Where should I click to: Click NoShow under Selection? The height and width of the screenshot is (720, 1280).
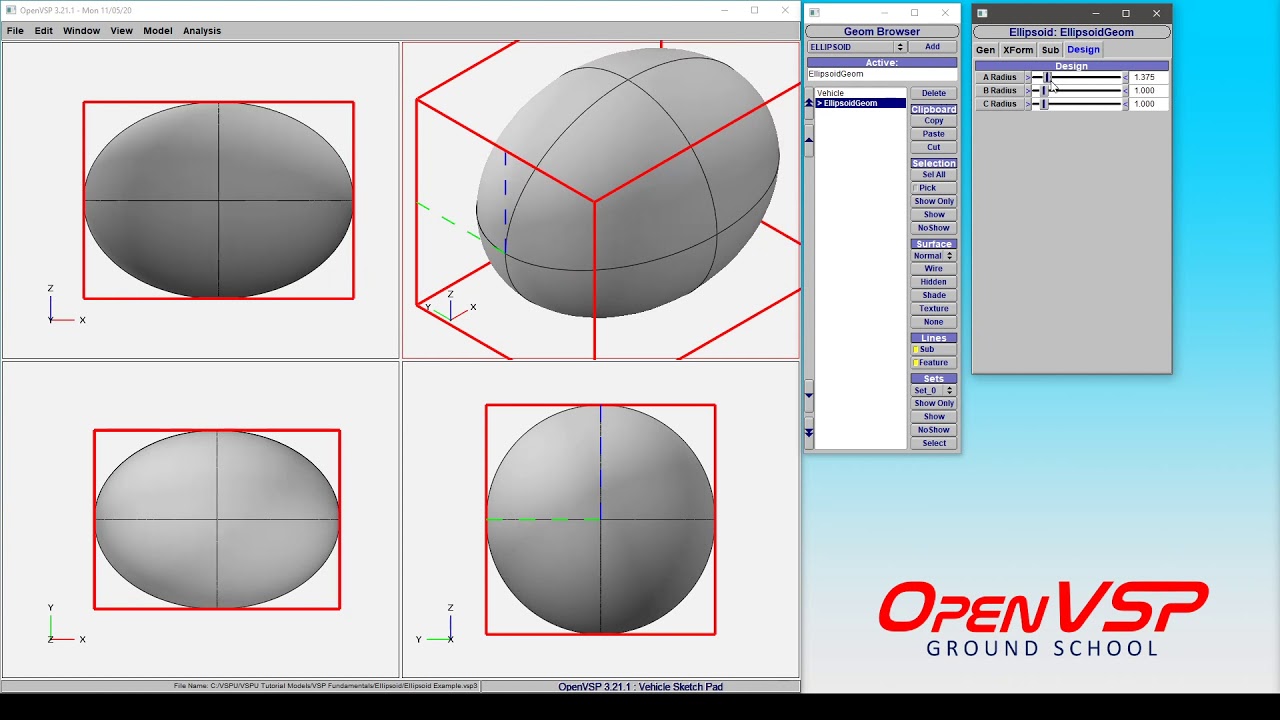point(933,228)
